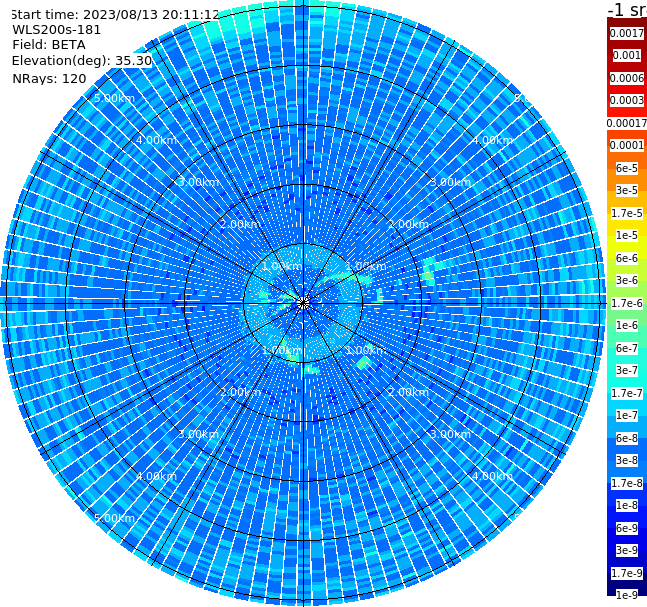Select the Elevation(deg): 35.30 text
The image size is (647, 607).
(82, 61)
